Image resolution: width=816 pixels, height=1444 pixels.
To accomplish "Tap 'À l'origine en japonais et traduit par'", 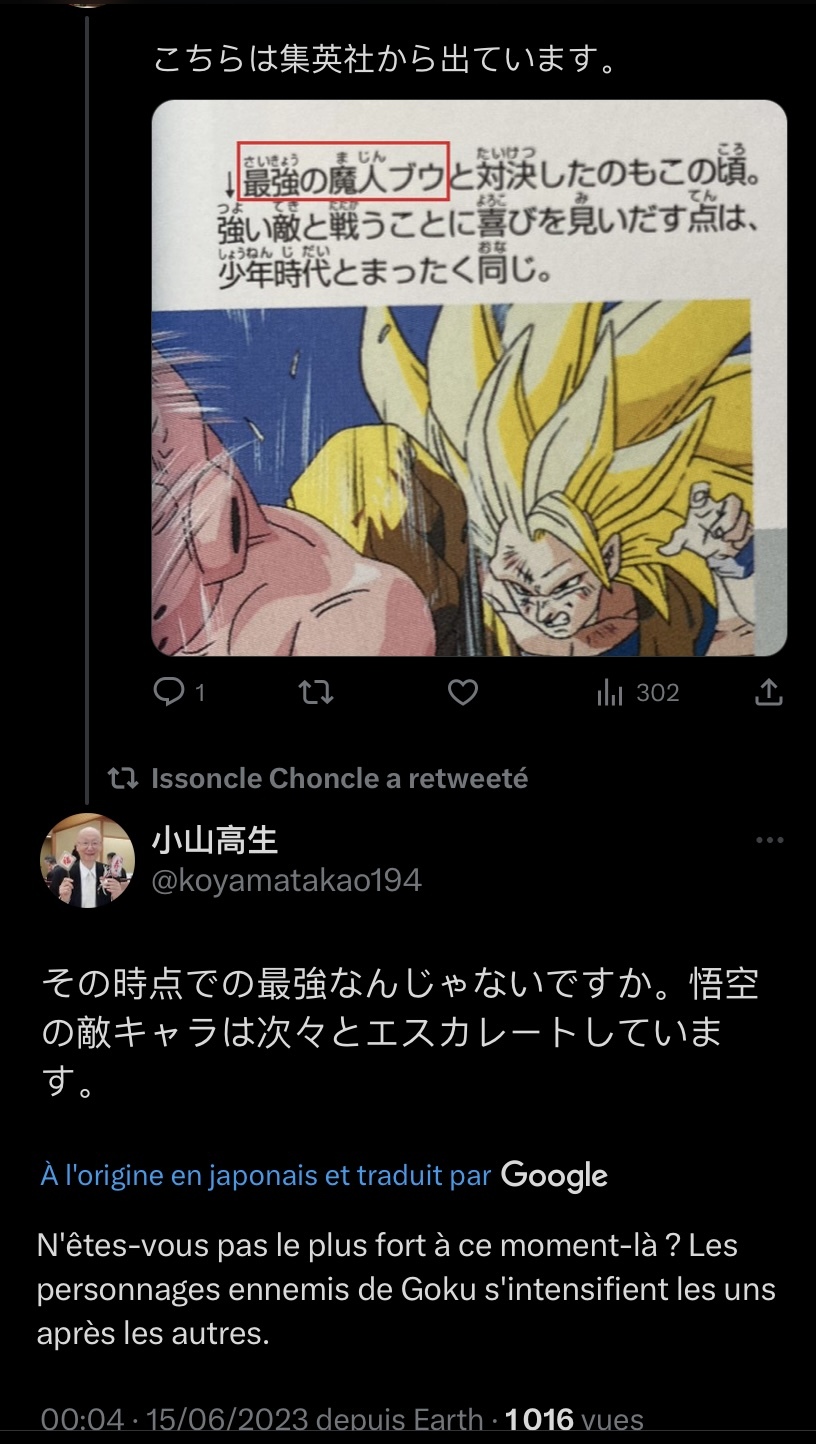I will coord(266,1175).
